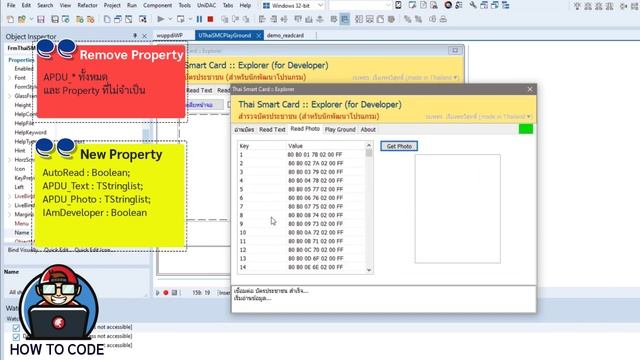
Task: Click the Run without debugging icon
Action: 180,19
